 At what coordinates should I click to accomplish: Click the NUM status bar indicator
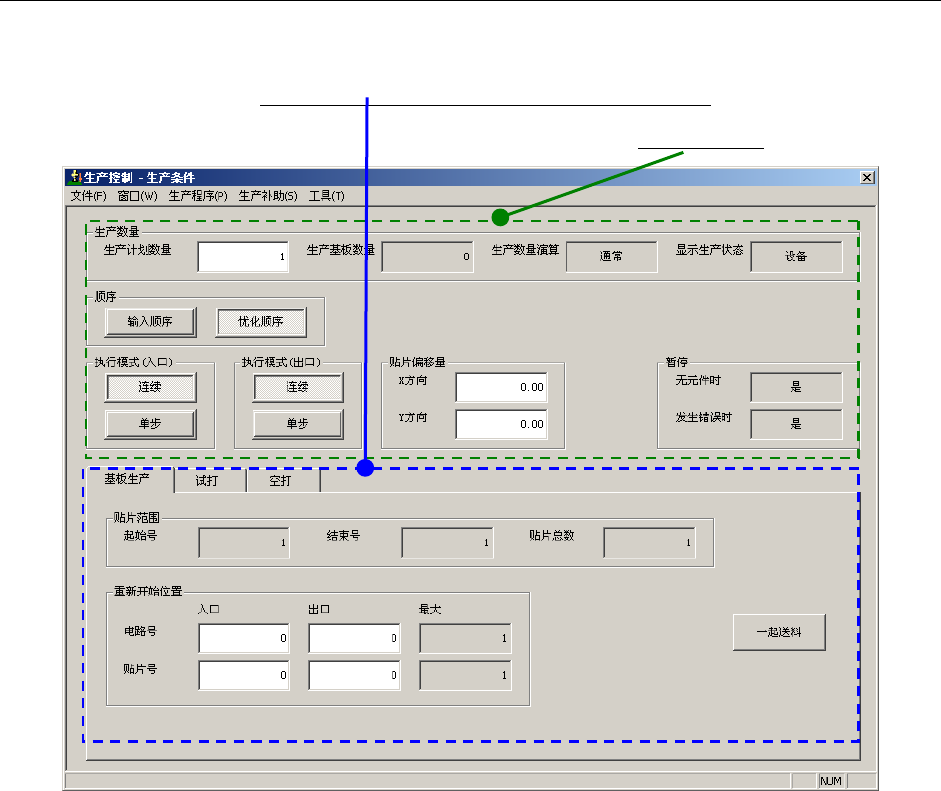point(831,781)
